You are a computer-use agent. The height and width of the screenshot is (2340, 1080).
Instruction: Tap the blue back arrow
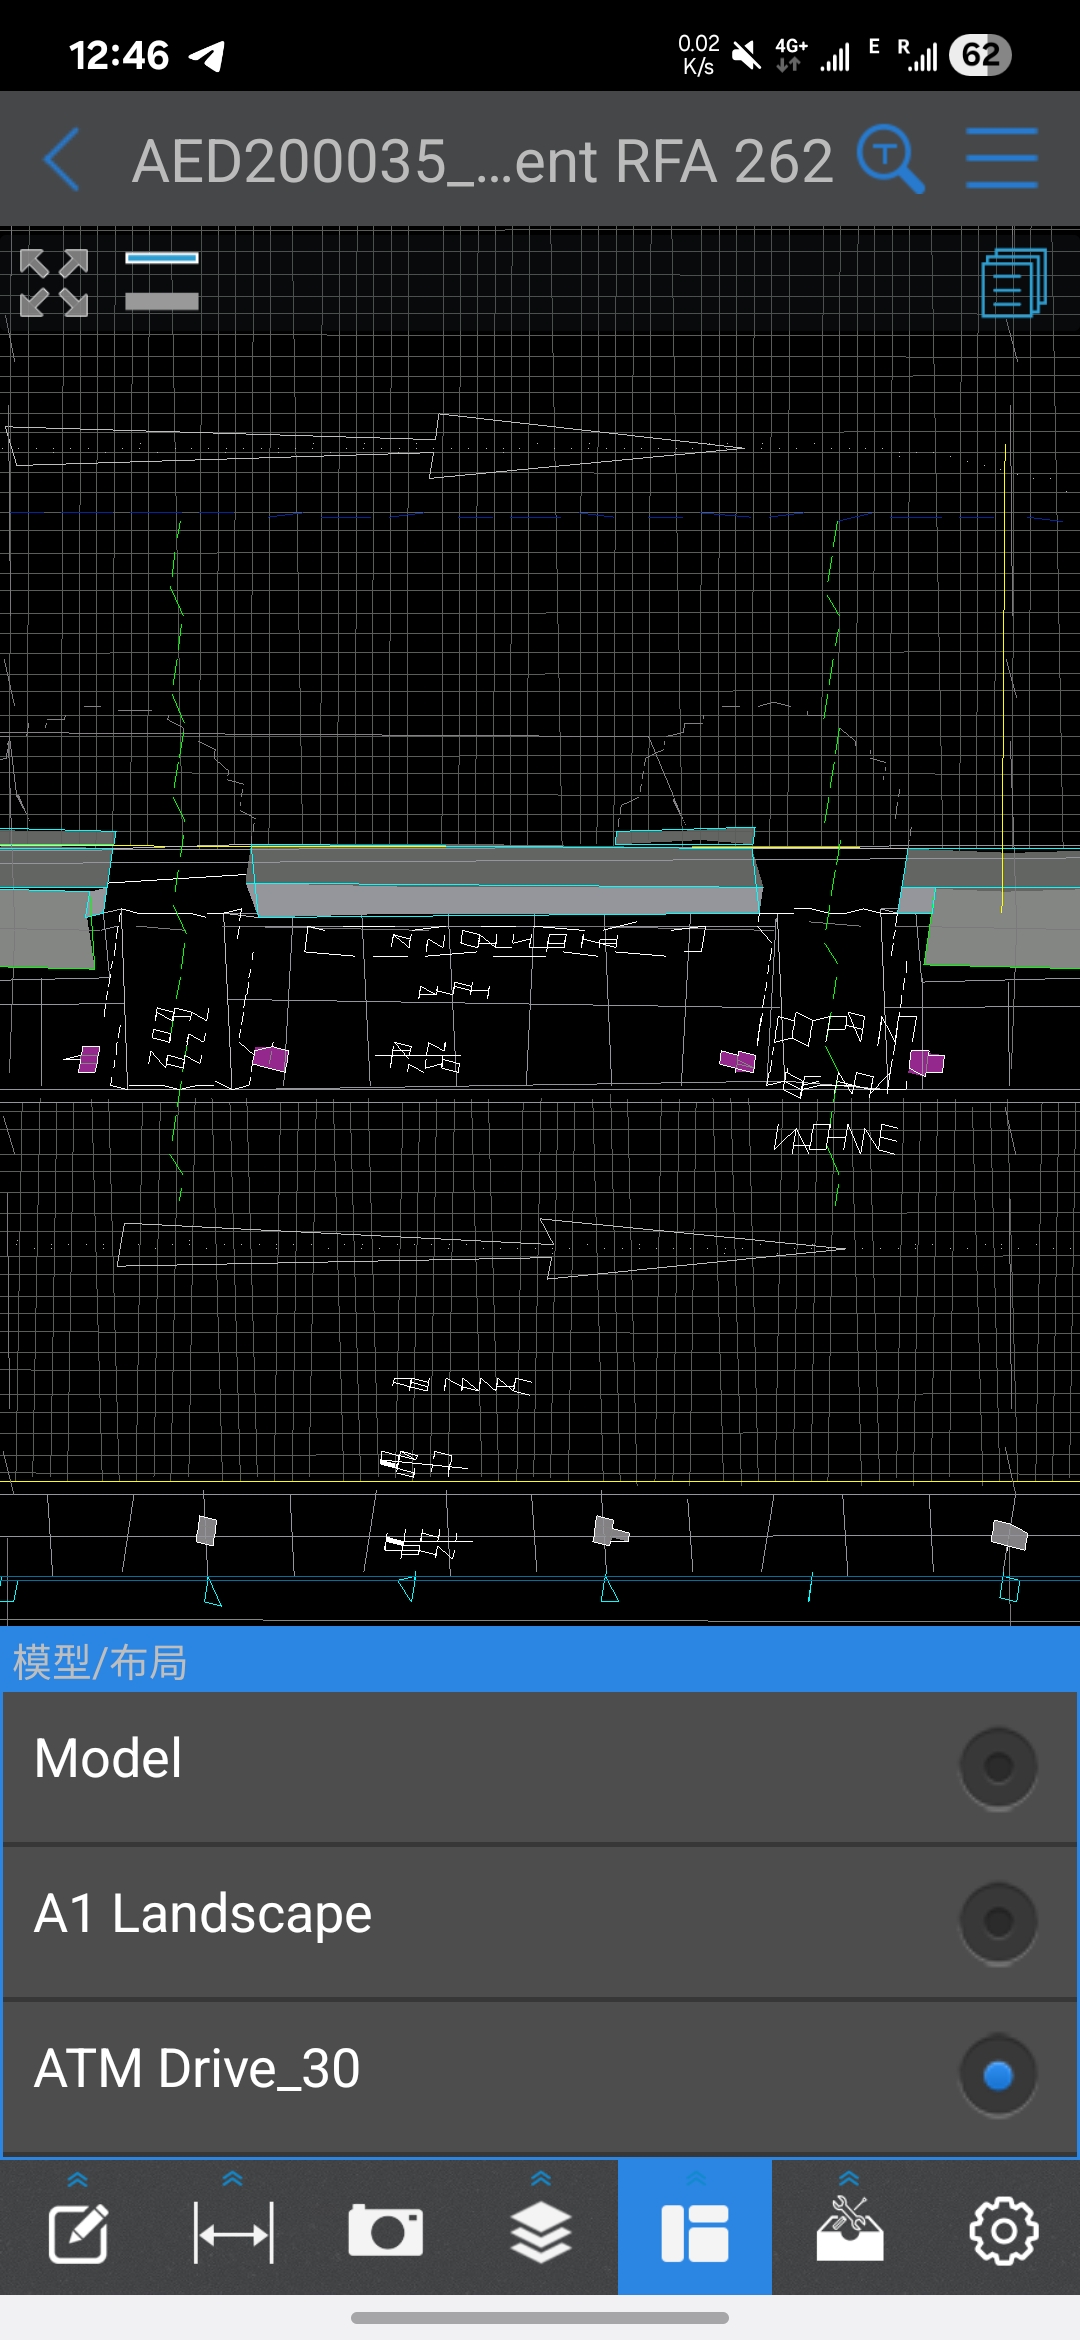click(62, 160)
